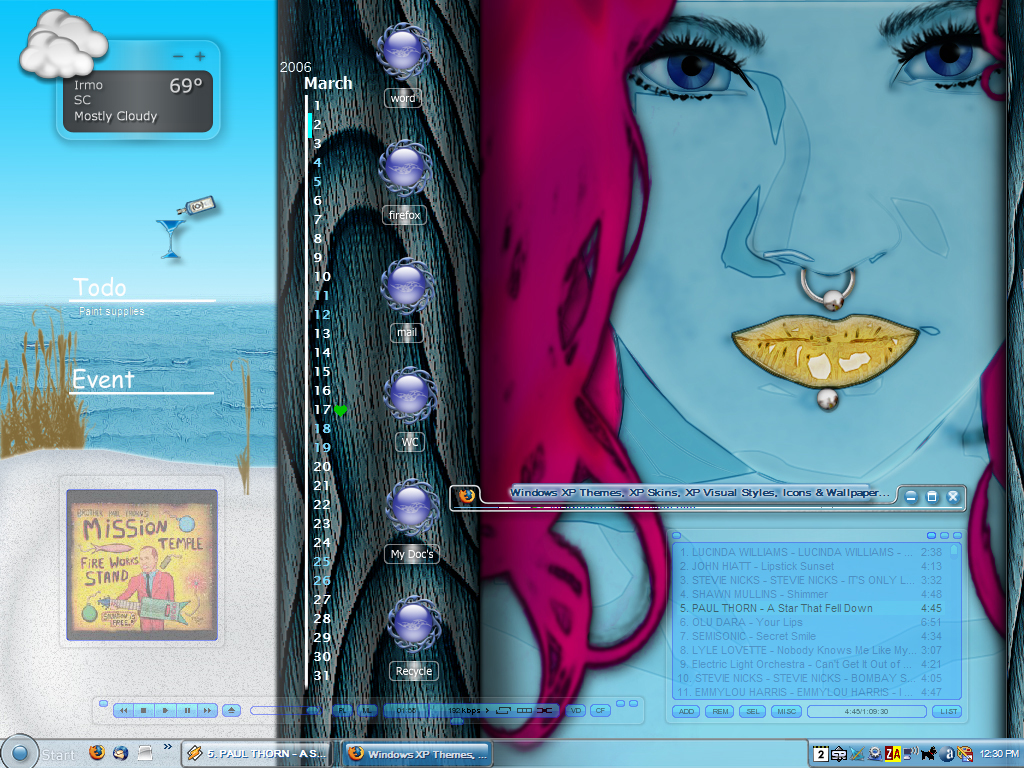Screen dimensions: 1024x768
Task: Expand quick launch overflow chevron
Action: pyautogui.click(x=167, y=746)
